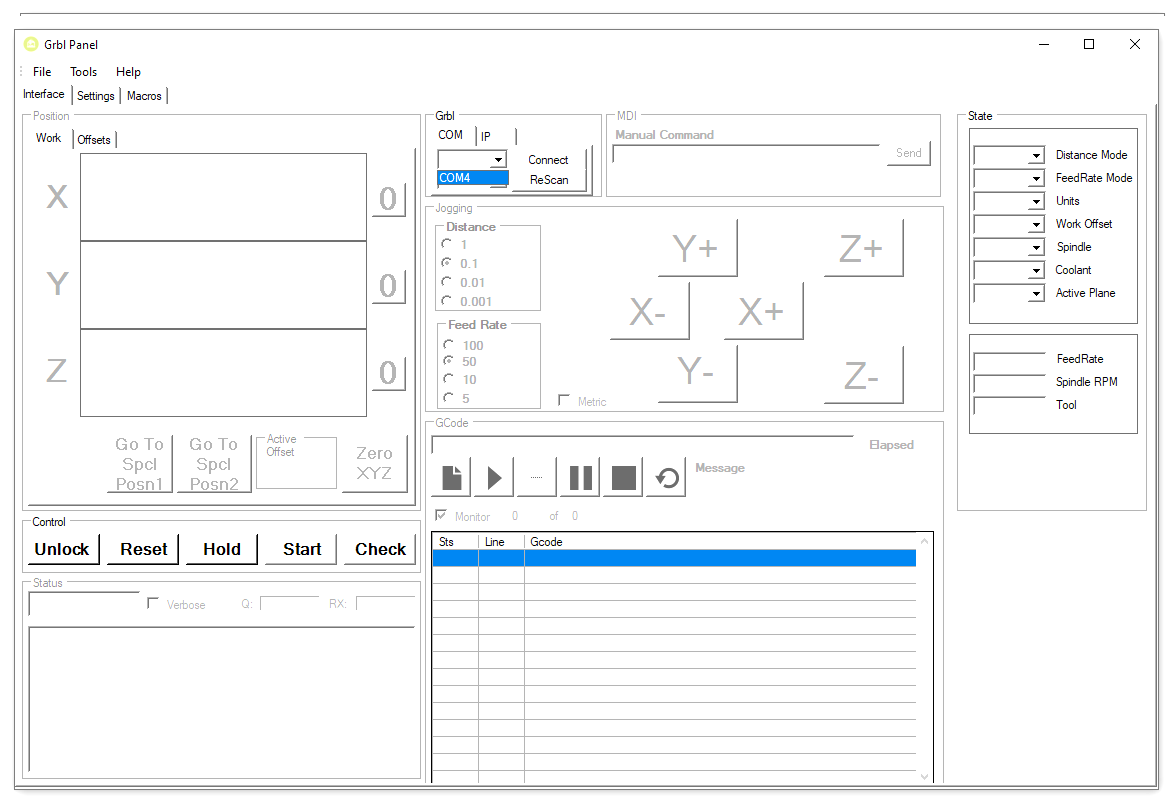
Task: Click the Manual Command input field
Action: pos(746,153)
